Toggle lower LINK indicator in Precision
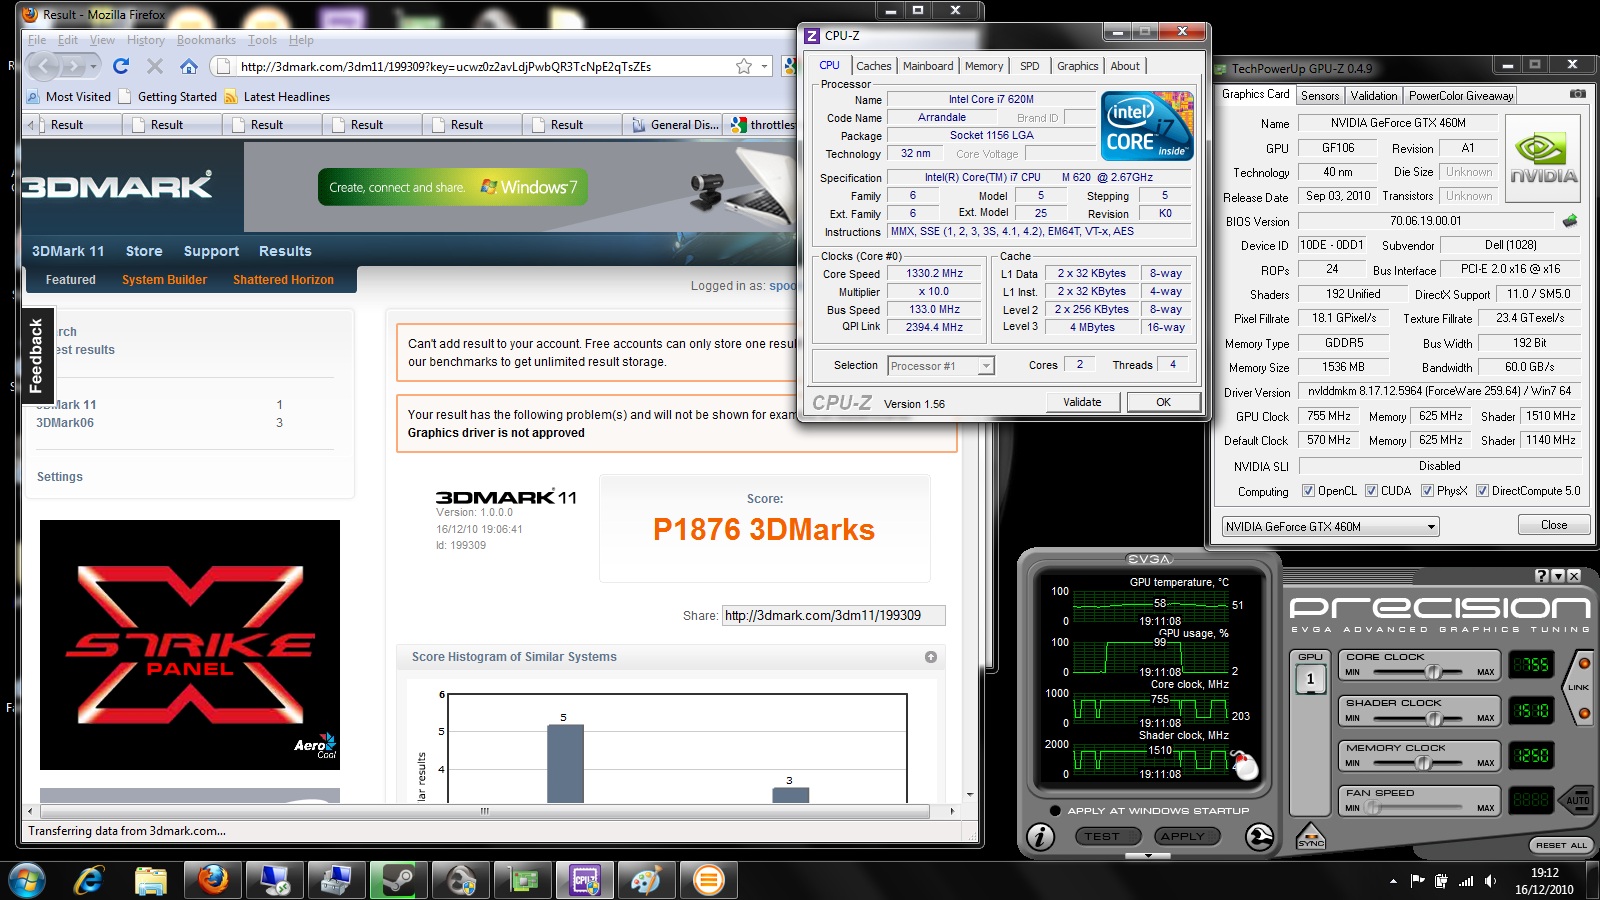Viewport: 1600px width, 900px height. click(x=1584, y=713)
